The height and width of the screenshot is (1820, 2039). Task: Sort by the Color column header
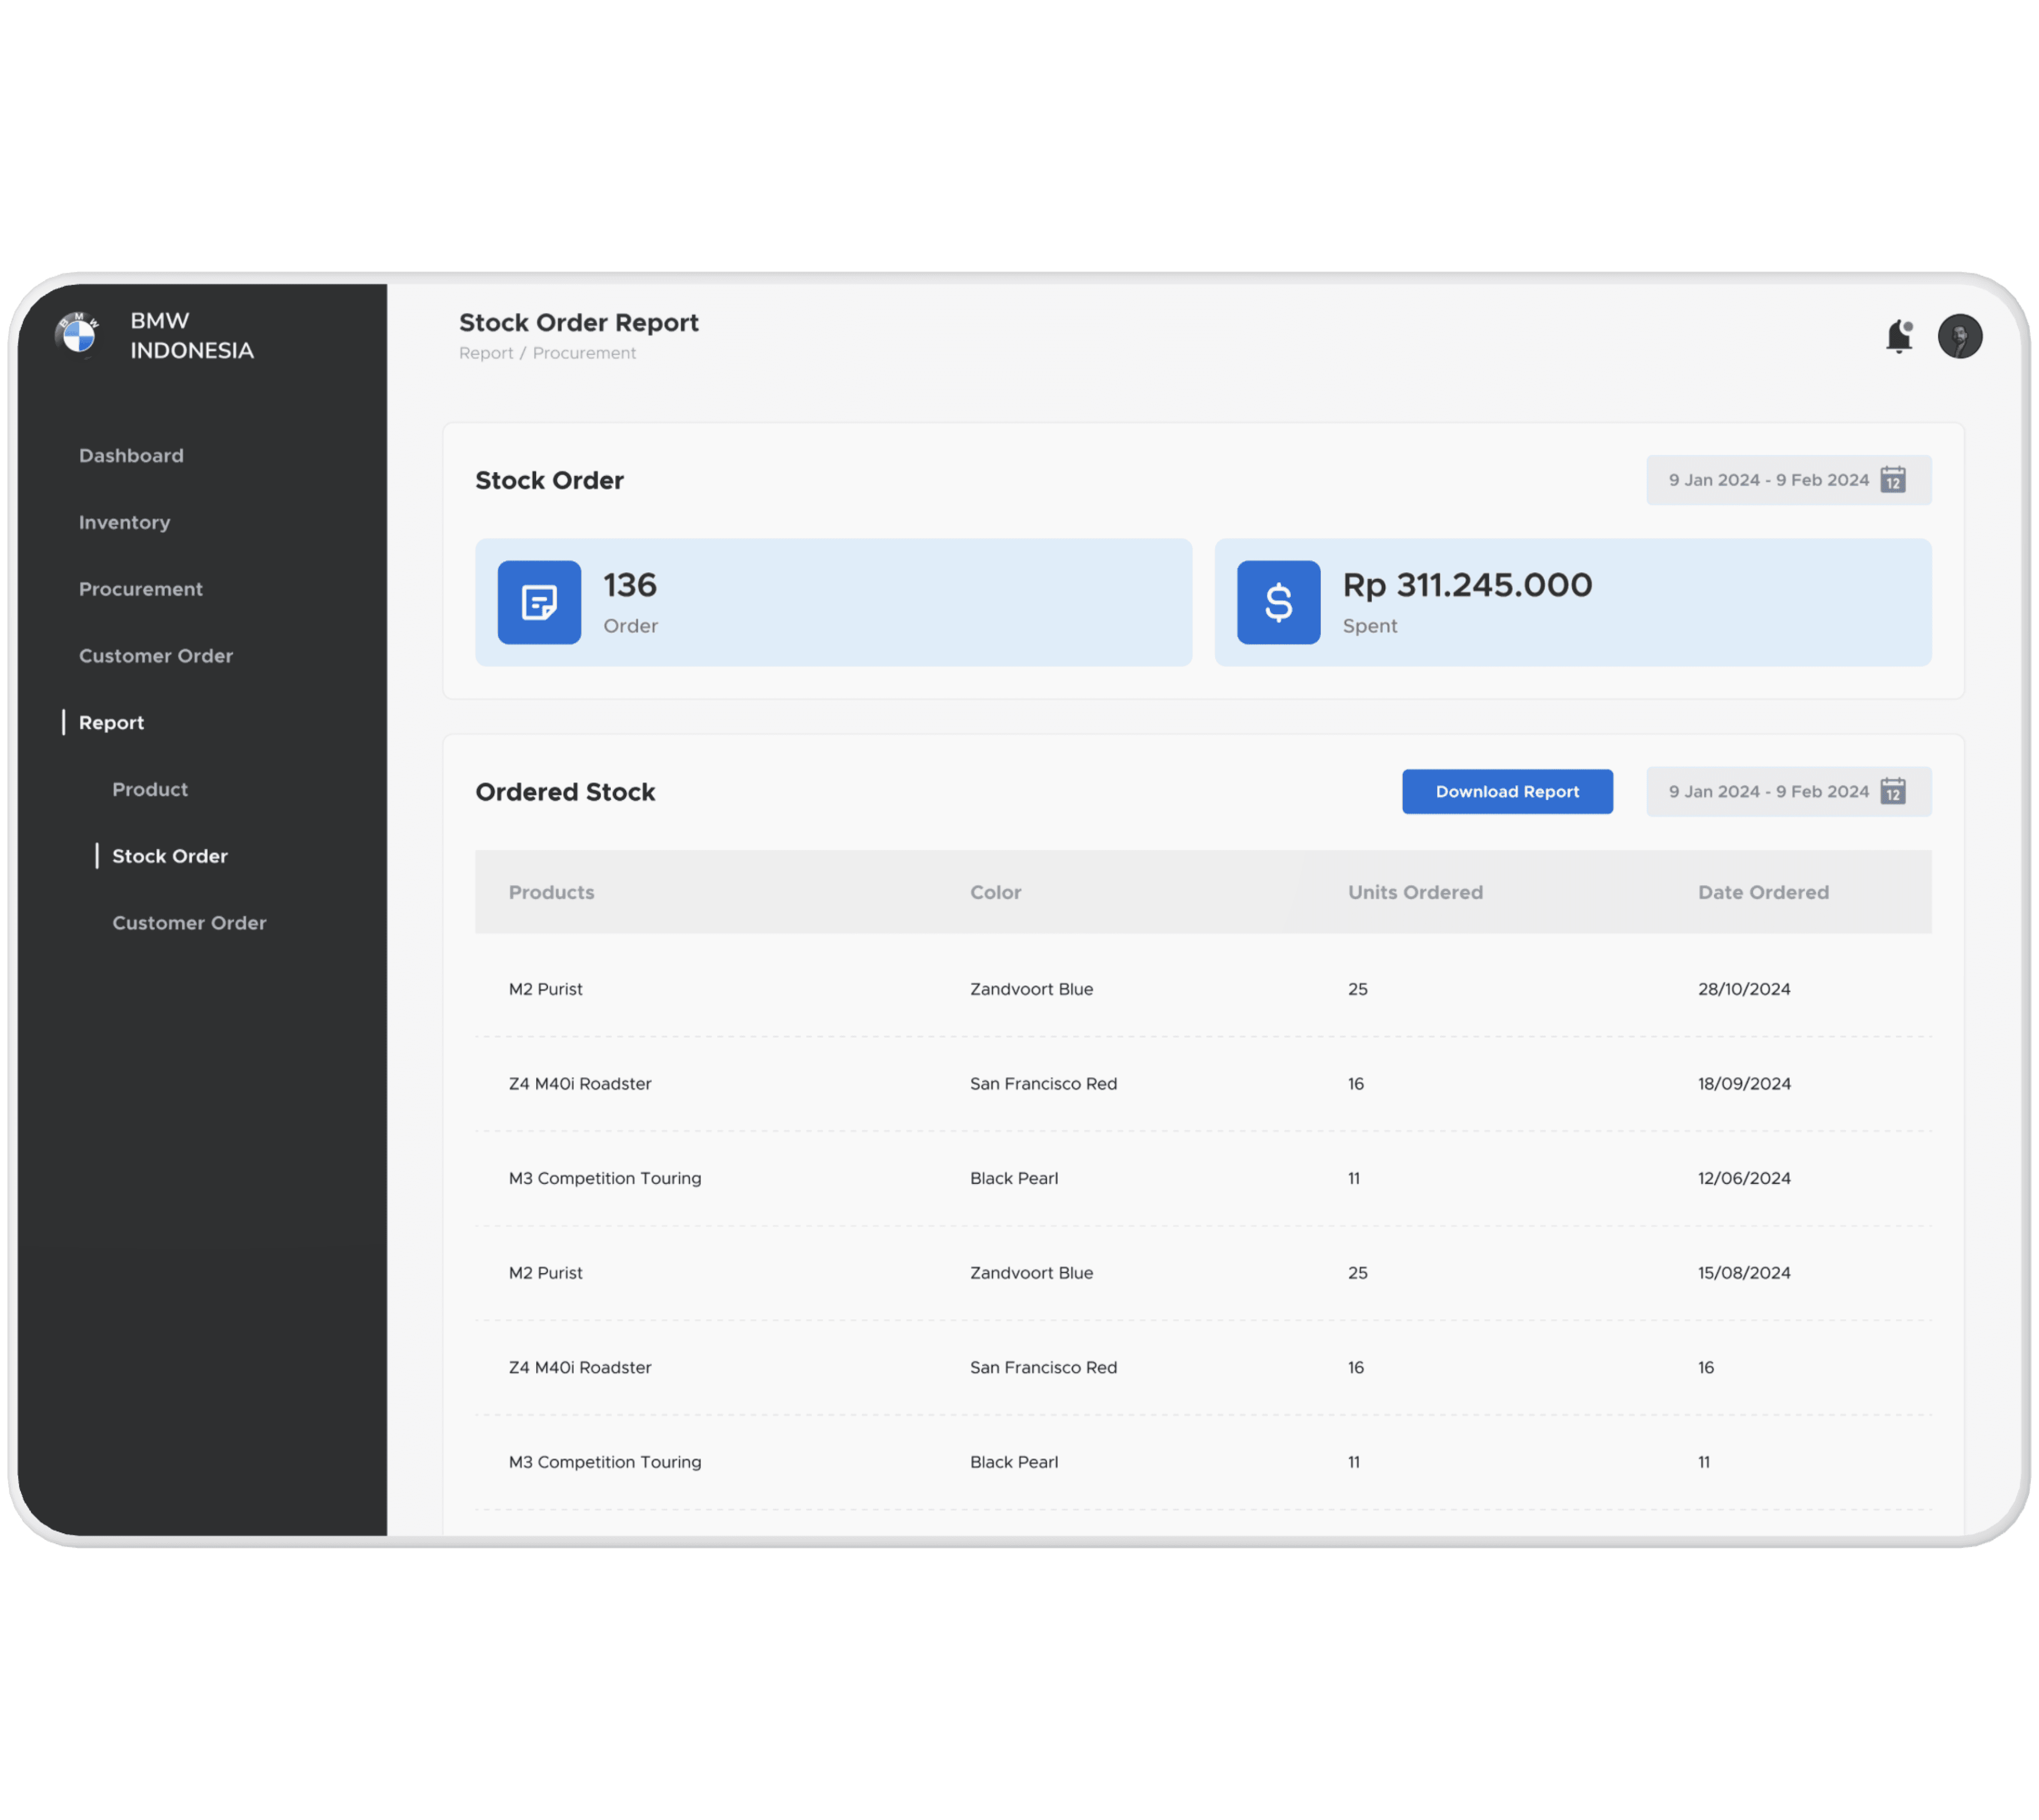point(996,892)
